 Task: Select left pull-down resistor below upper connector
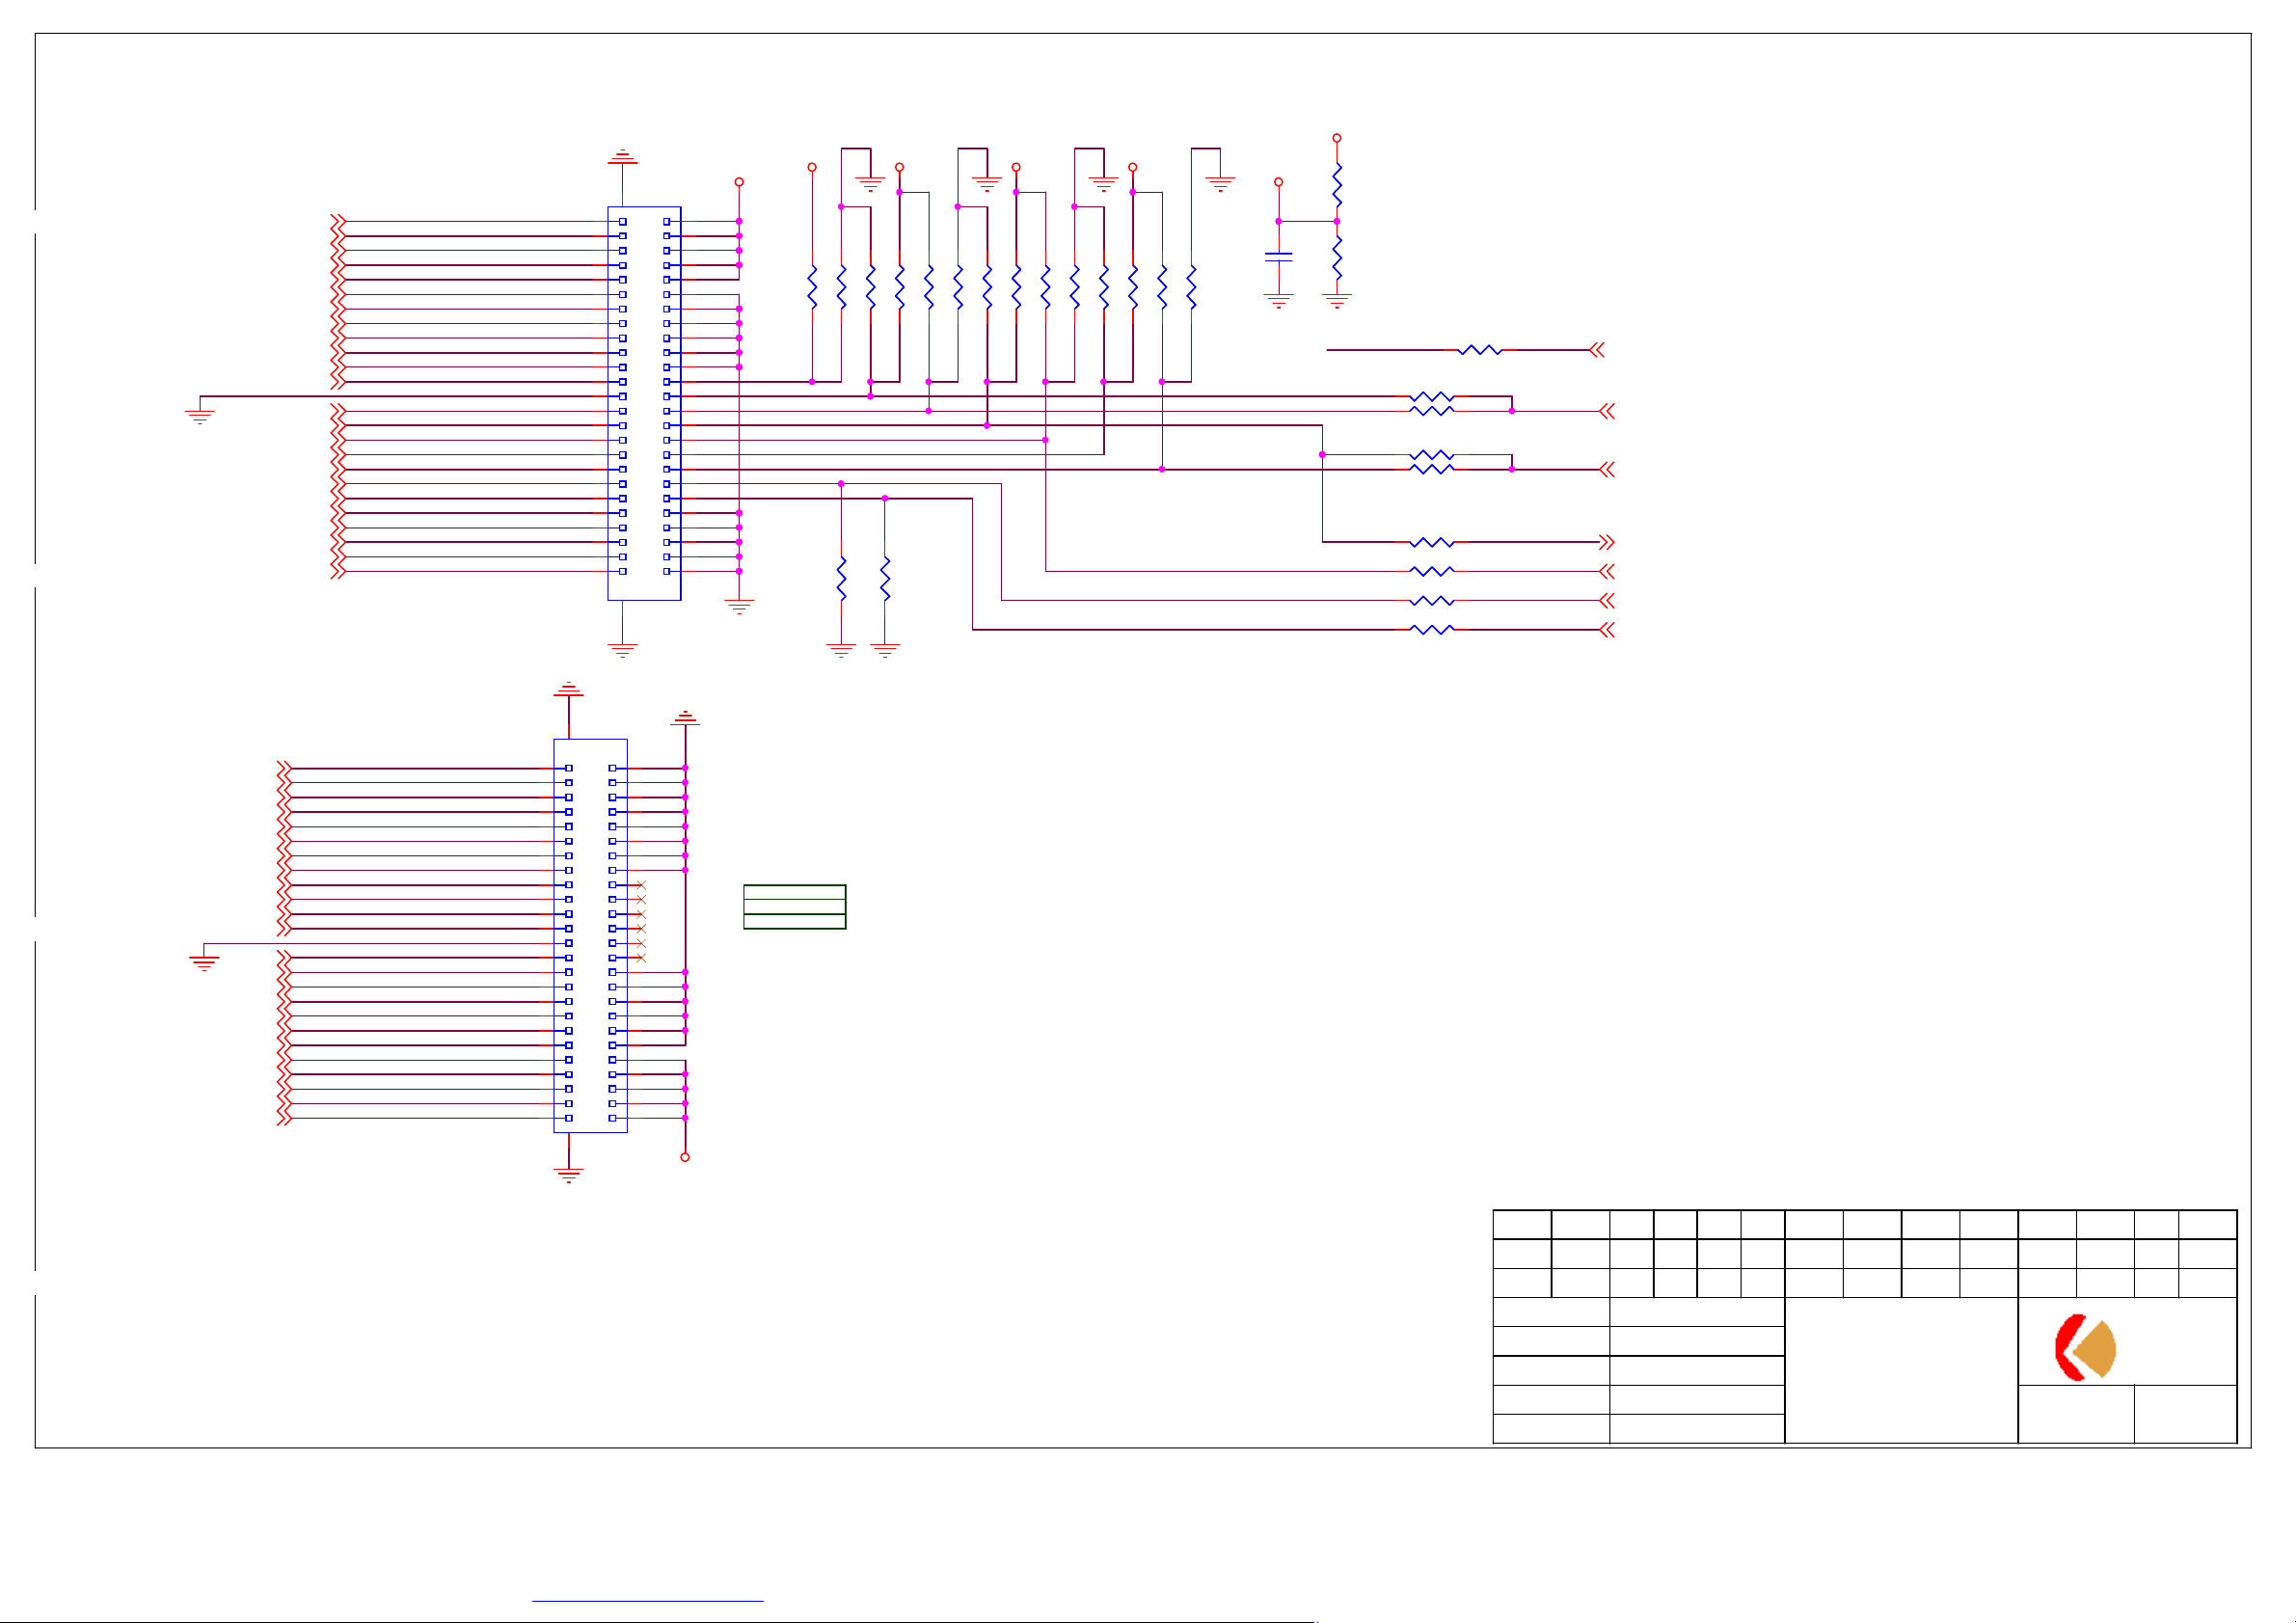point(841,579)
